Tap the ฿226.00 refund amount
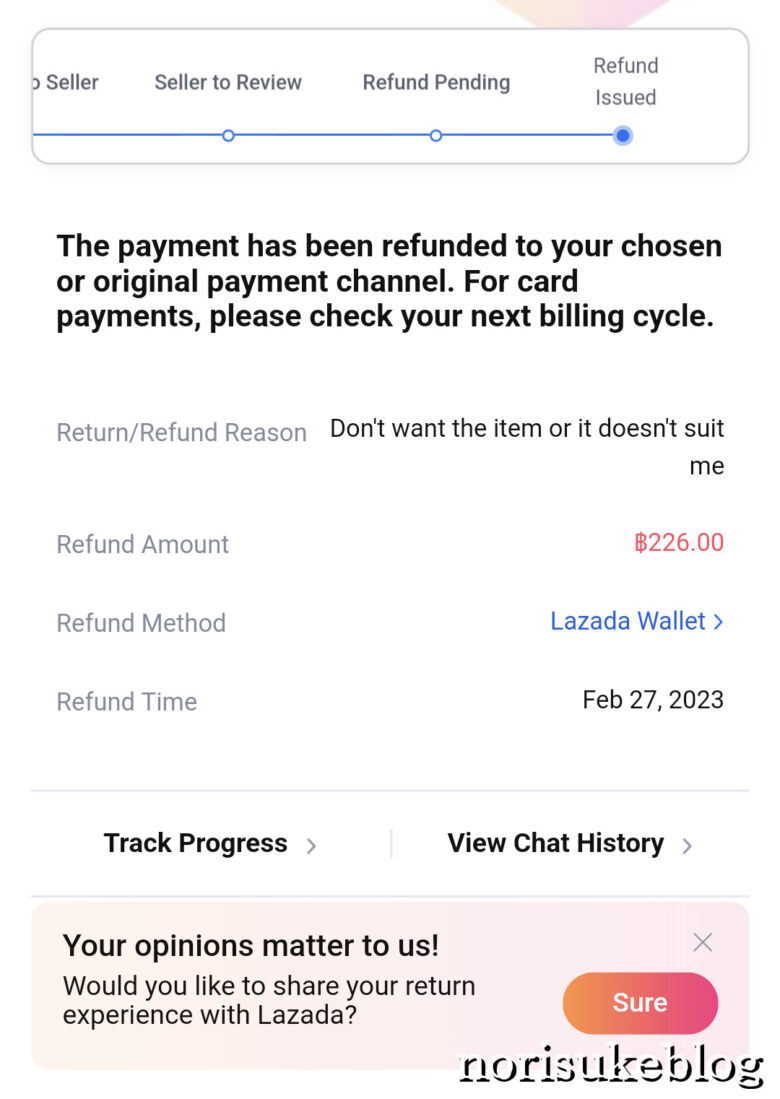The width and height of the screenshot is (780, 1099). (x=679, y=543)
